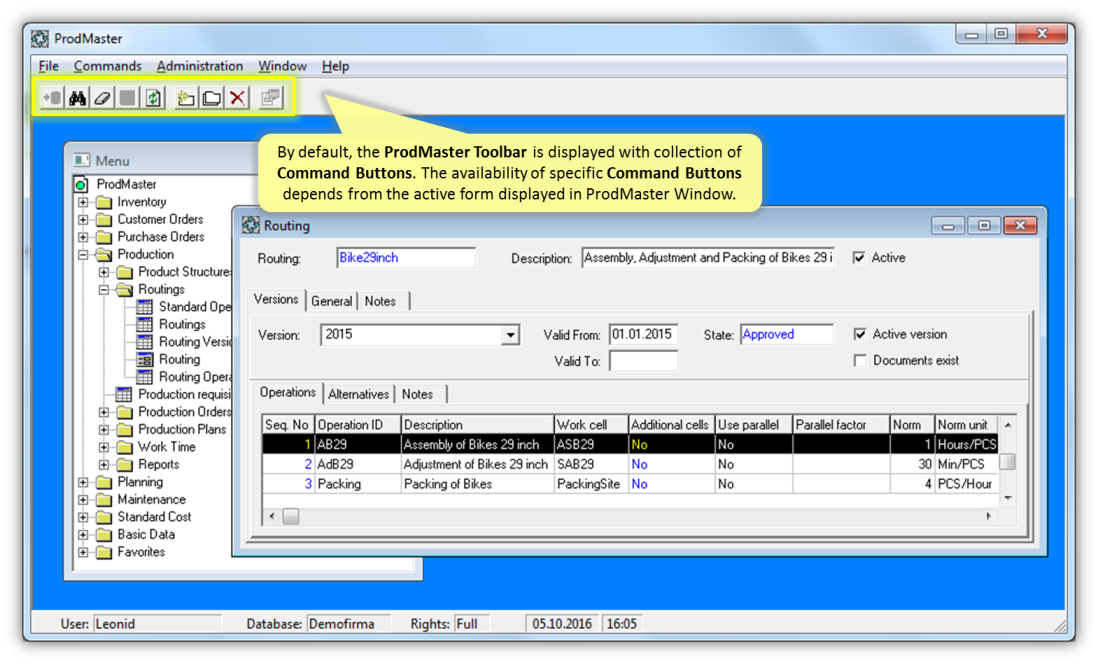The image size is (1098, 664).
Task: Click the exit door arrow toolbar icon
Action: click(52, 98)
